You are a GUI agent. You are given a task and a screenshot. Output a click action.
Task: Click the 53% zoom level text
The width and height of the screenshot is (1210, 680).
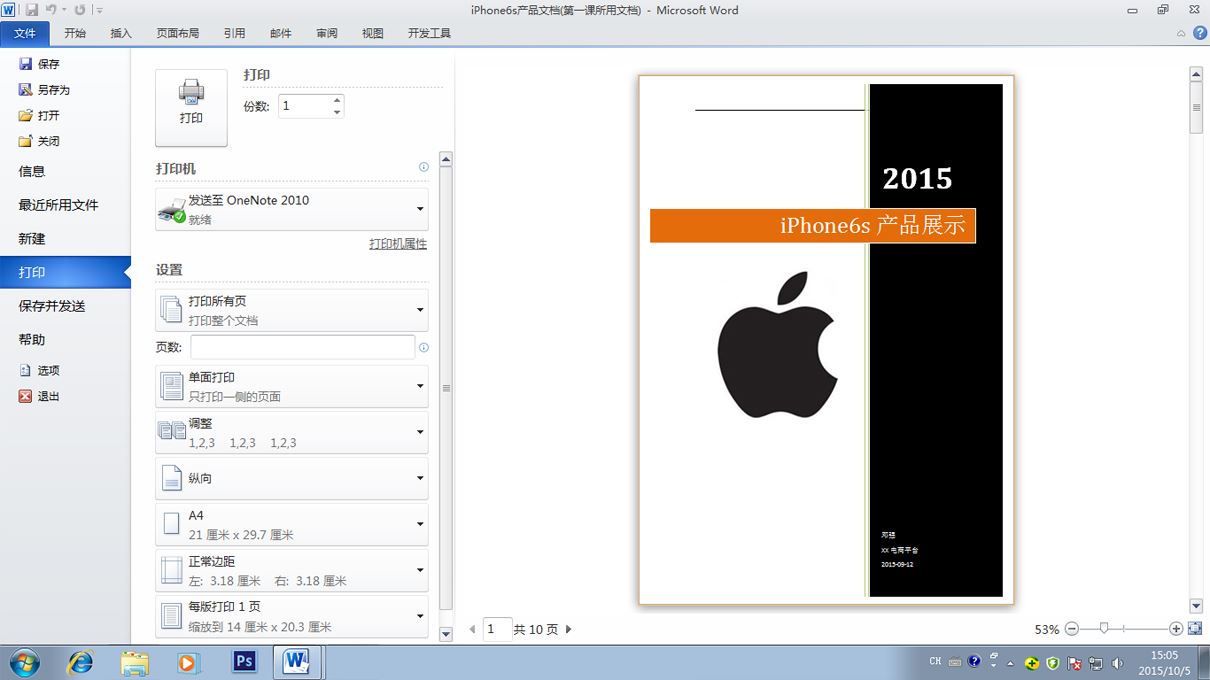coord(1047,630)
